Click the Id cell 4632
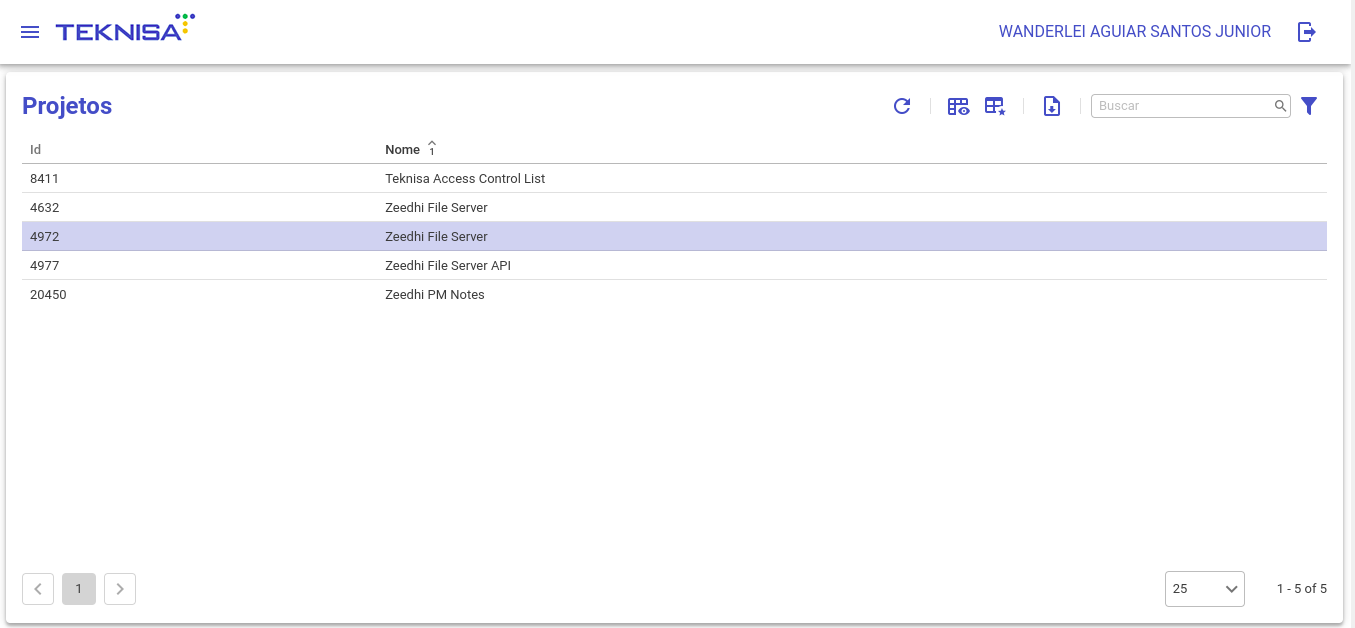The width and height of the screenshot is (1355, 628). [x=44, y=208]
